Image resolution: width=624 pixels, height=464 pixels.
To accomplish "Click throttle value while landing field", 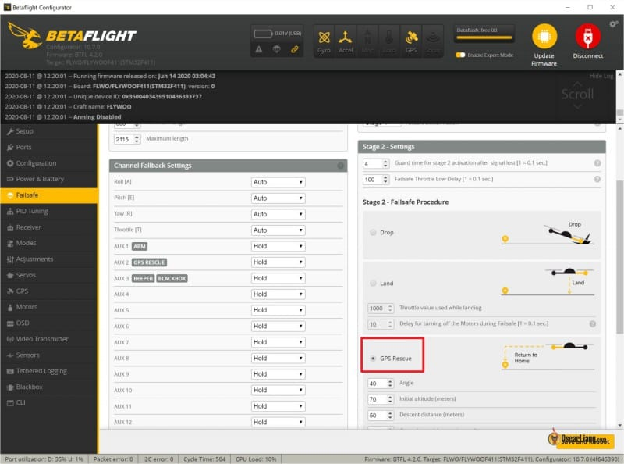I will coord(381,308).
